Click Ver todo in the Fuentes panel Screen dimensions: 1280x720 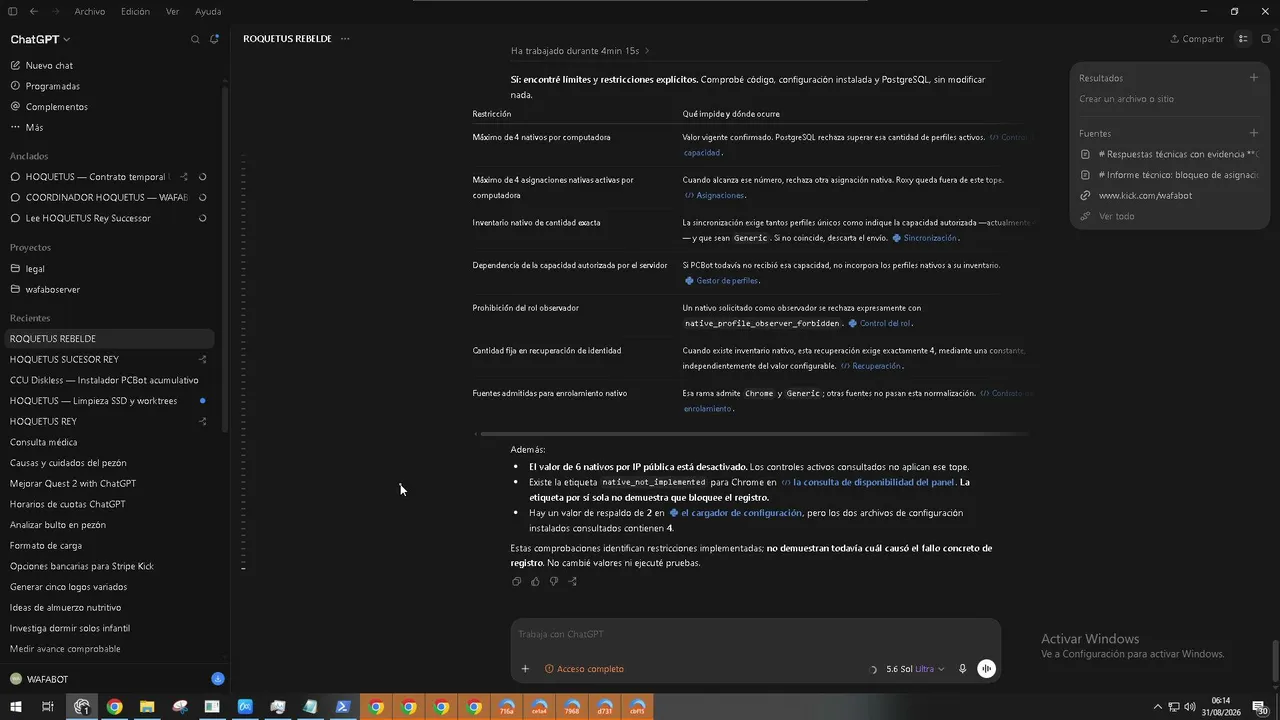pos(1116,216)
